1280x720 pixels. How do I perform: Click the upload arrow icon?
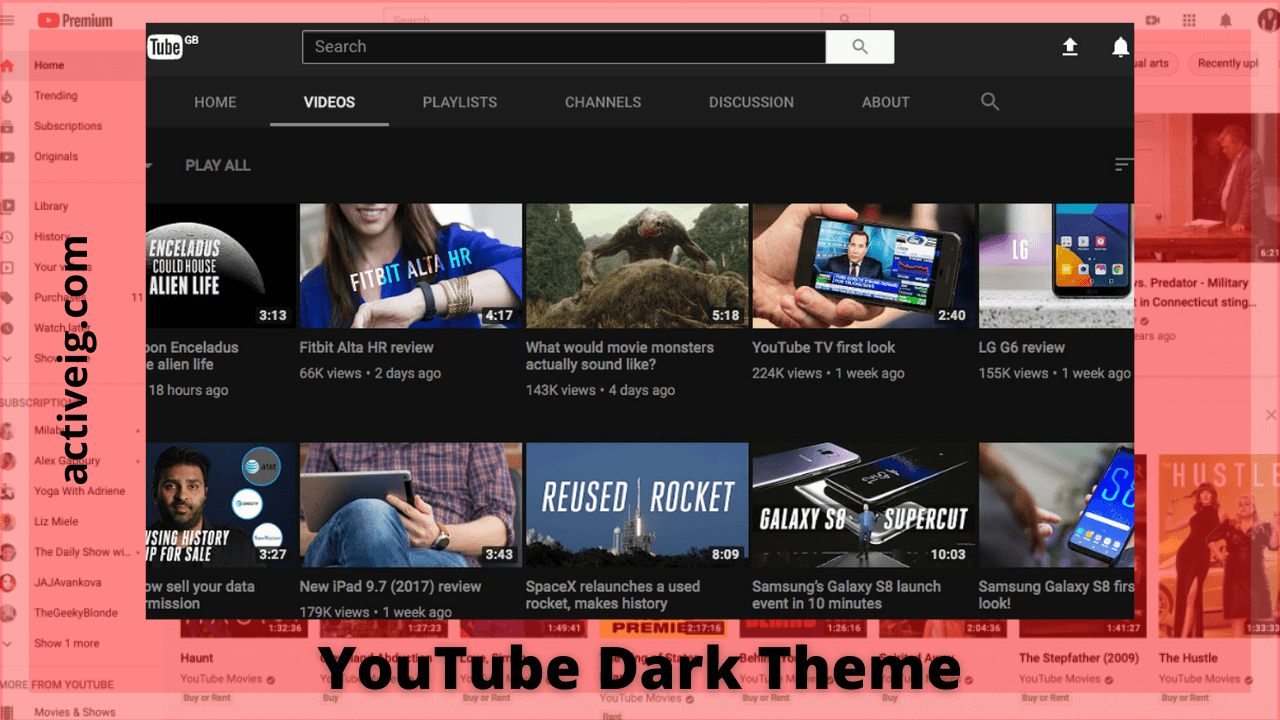pos(1070,47)
